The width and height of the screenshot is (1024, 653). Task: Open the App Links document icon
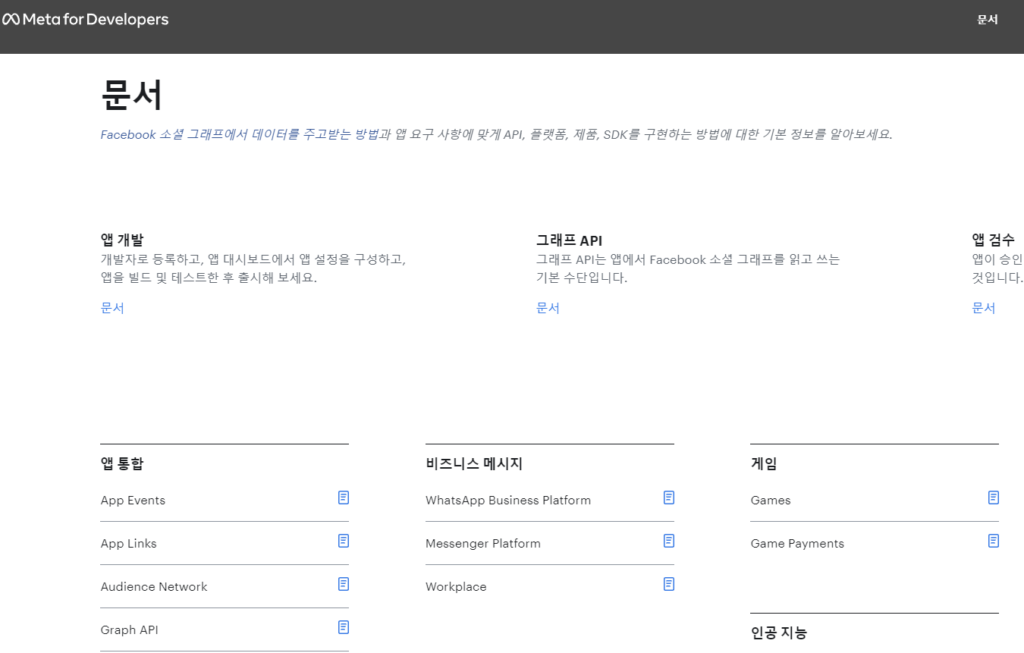coord(344,541)
